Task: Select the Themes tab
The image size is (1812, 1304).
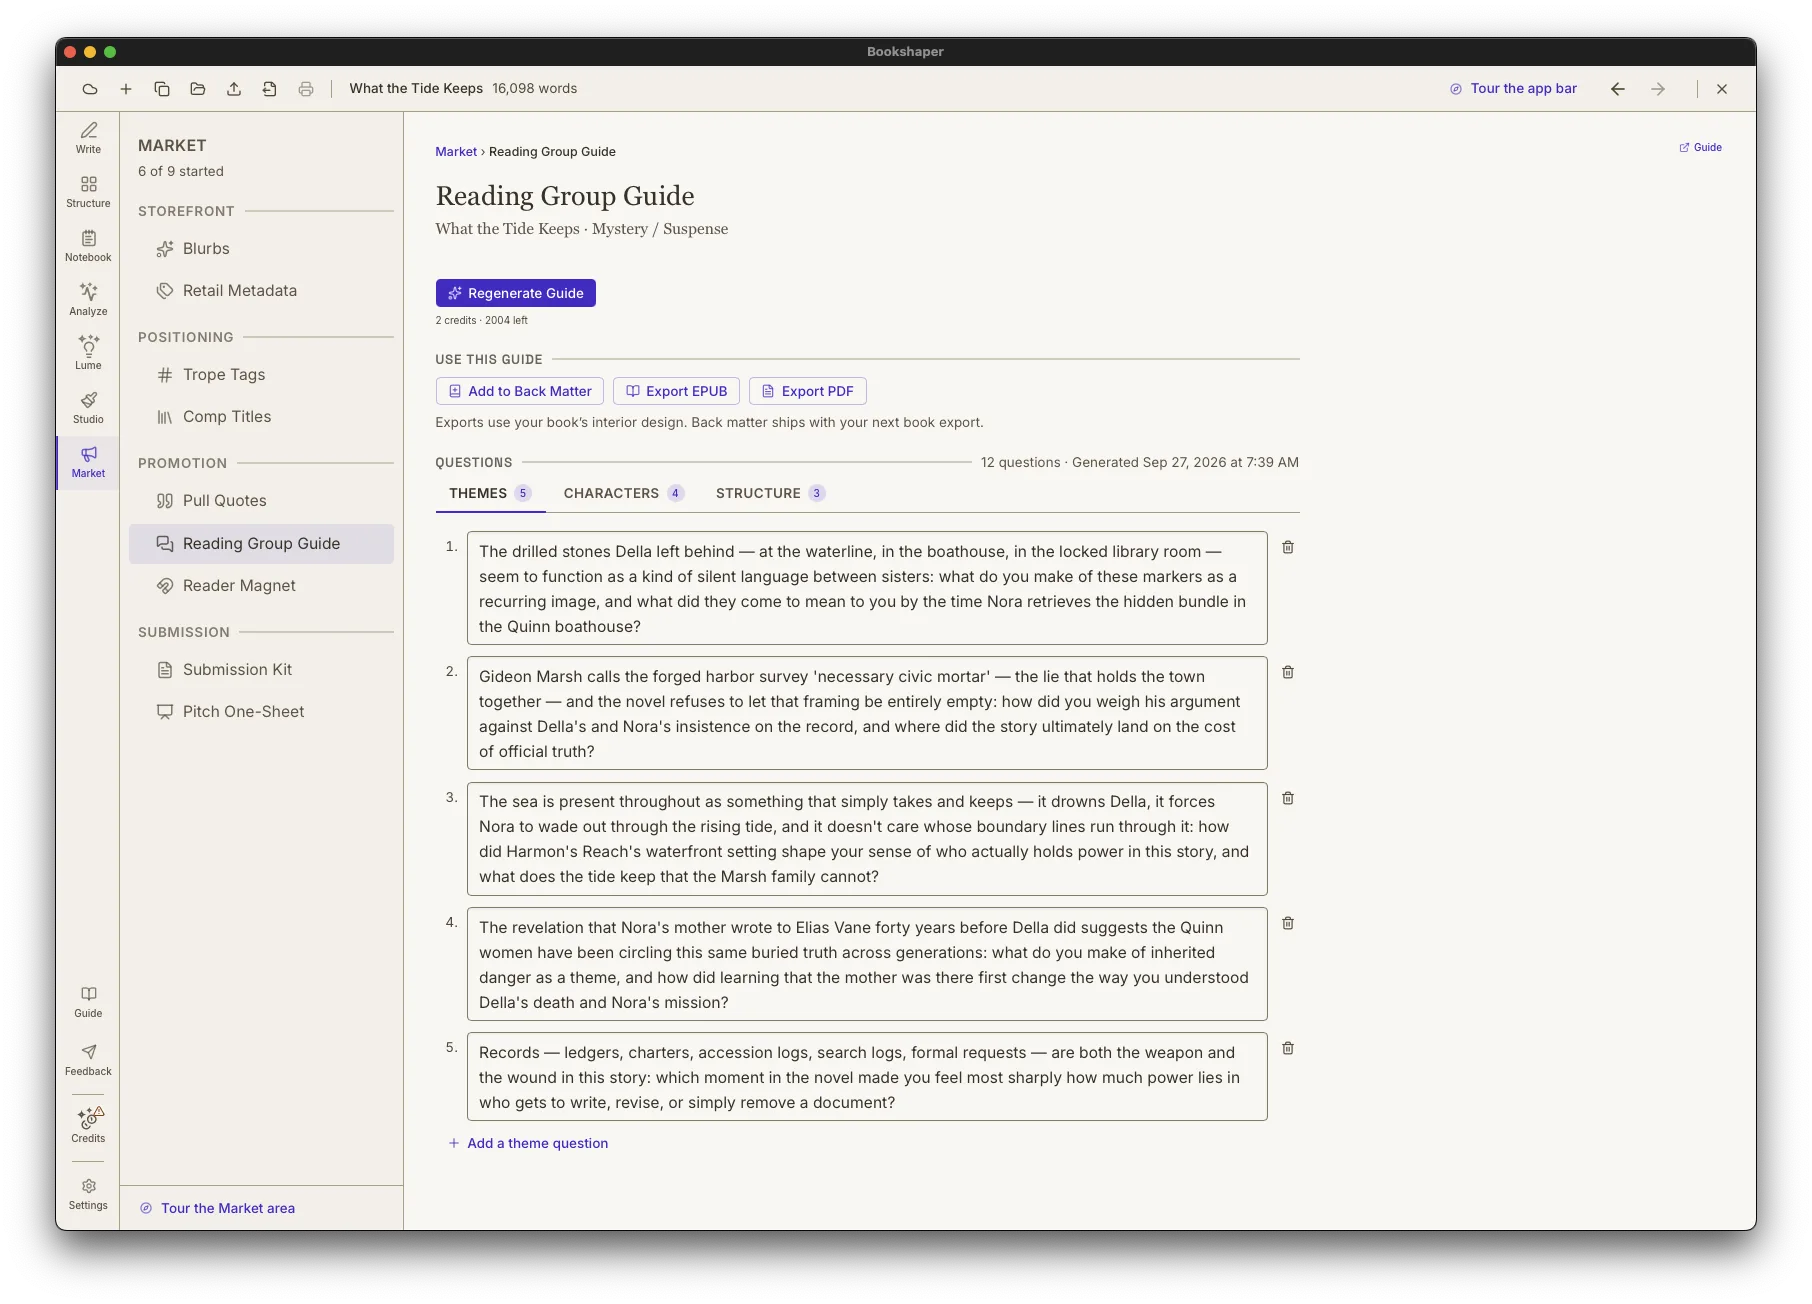Action: [x=490, y=493]
